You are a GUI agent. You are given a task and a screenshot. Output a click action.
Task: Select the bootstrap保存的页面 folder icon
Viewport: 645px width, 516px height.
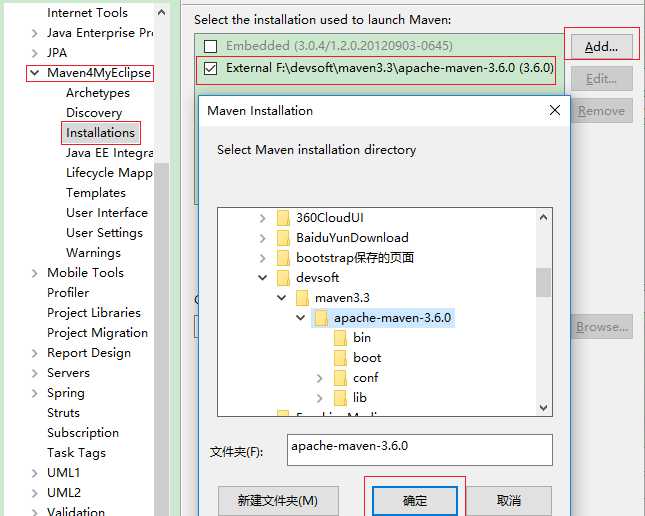(x=283, y=258)
